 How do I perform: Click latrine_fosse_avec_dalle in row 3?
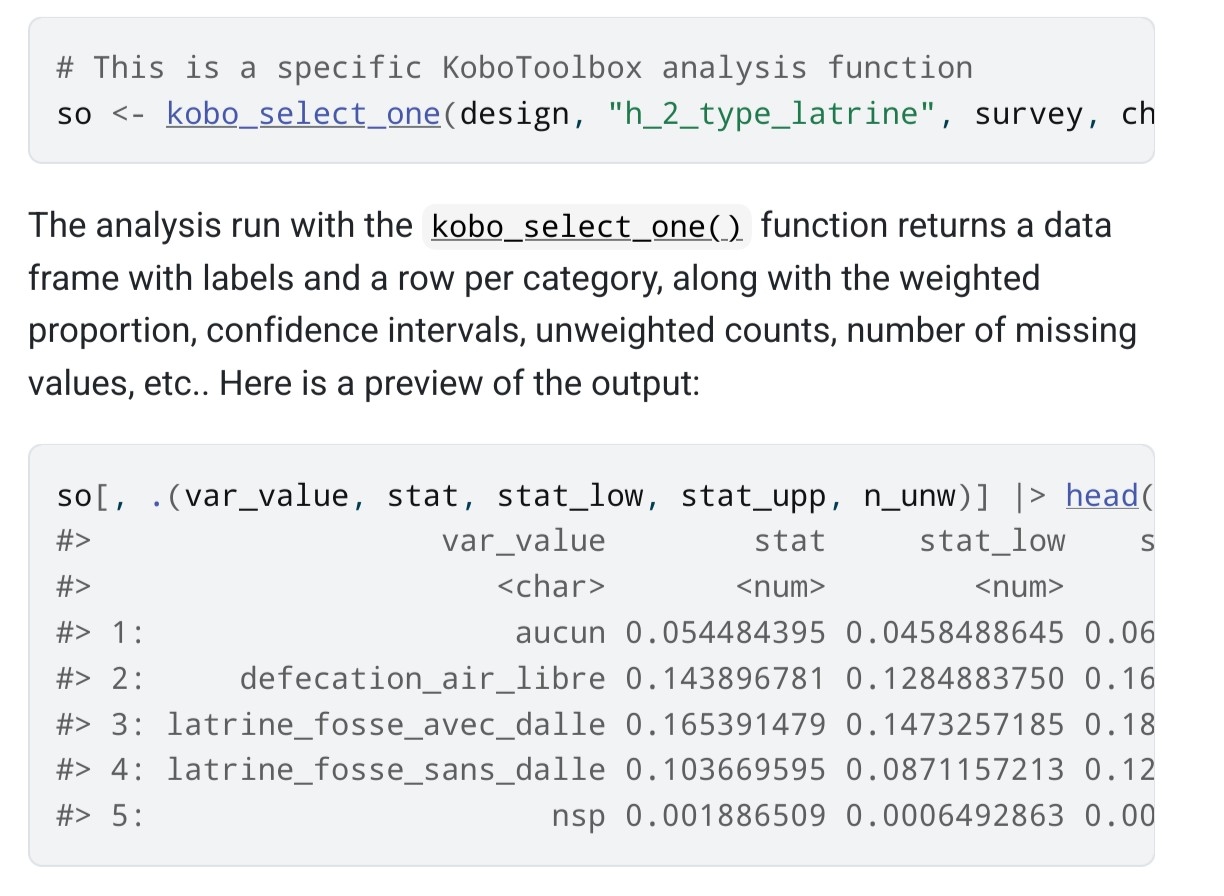(386, 724)
